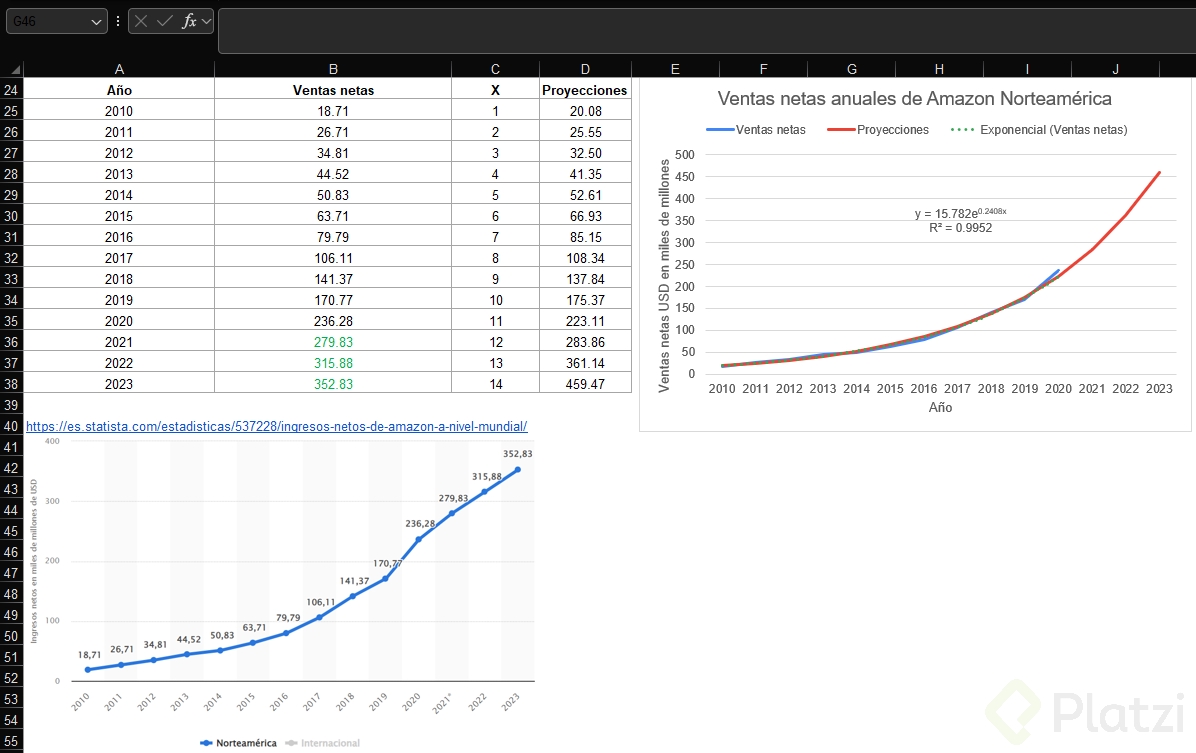Click the trendline equation label y = 15.782e
The image size is (1196, 753).
tap(960, 213)
